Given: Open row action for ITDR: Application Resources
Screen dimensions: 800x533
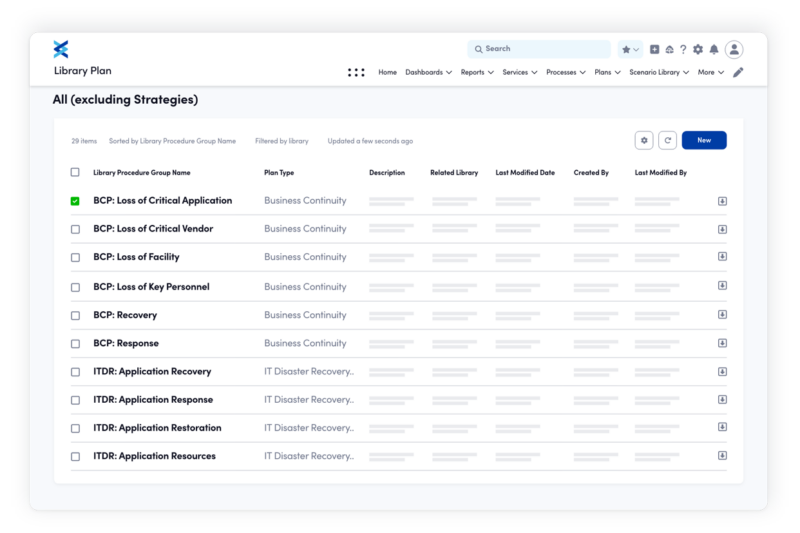Looking at the screenshot, I should click(x=722, y=455).
